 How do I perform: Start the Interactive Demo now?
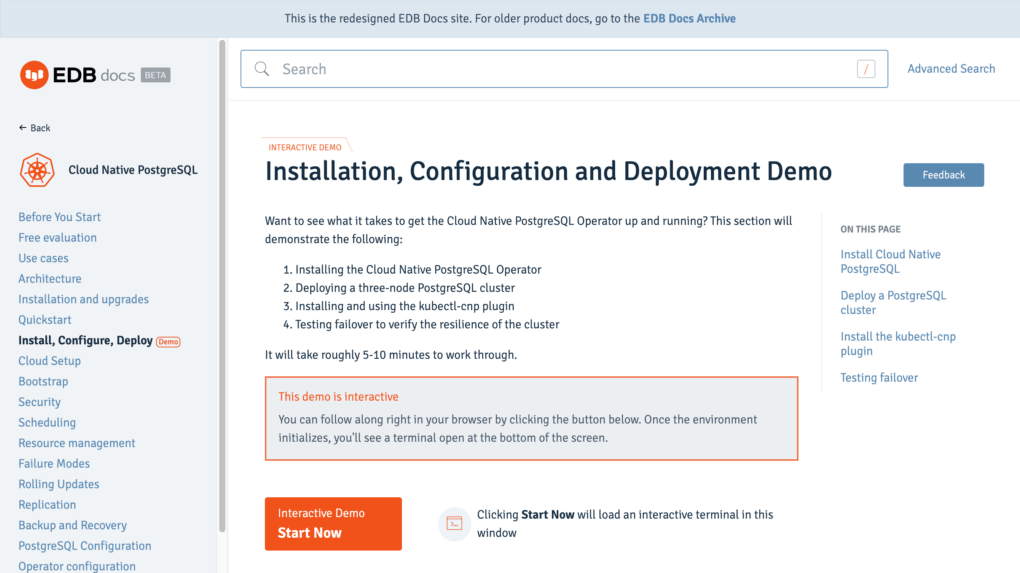click(333, 524)
